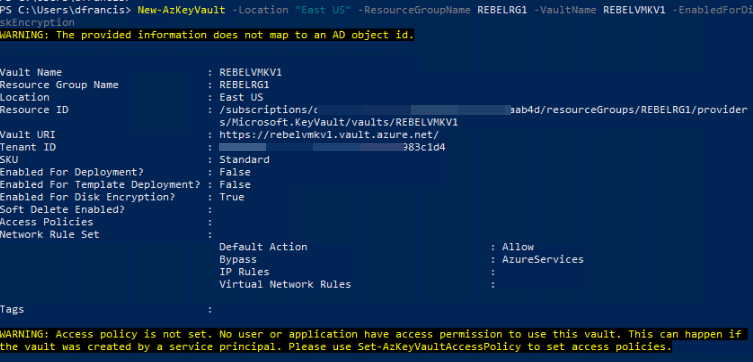Click the Vault Name value REBELVMKV1
Viewport: 753px width, 362px height.
[251, 72]
